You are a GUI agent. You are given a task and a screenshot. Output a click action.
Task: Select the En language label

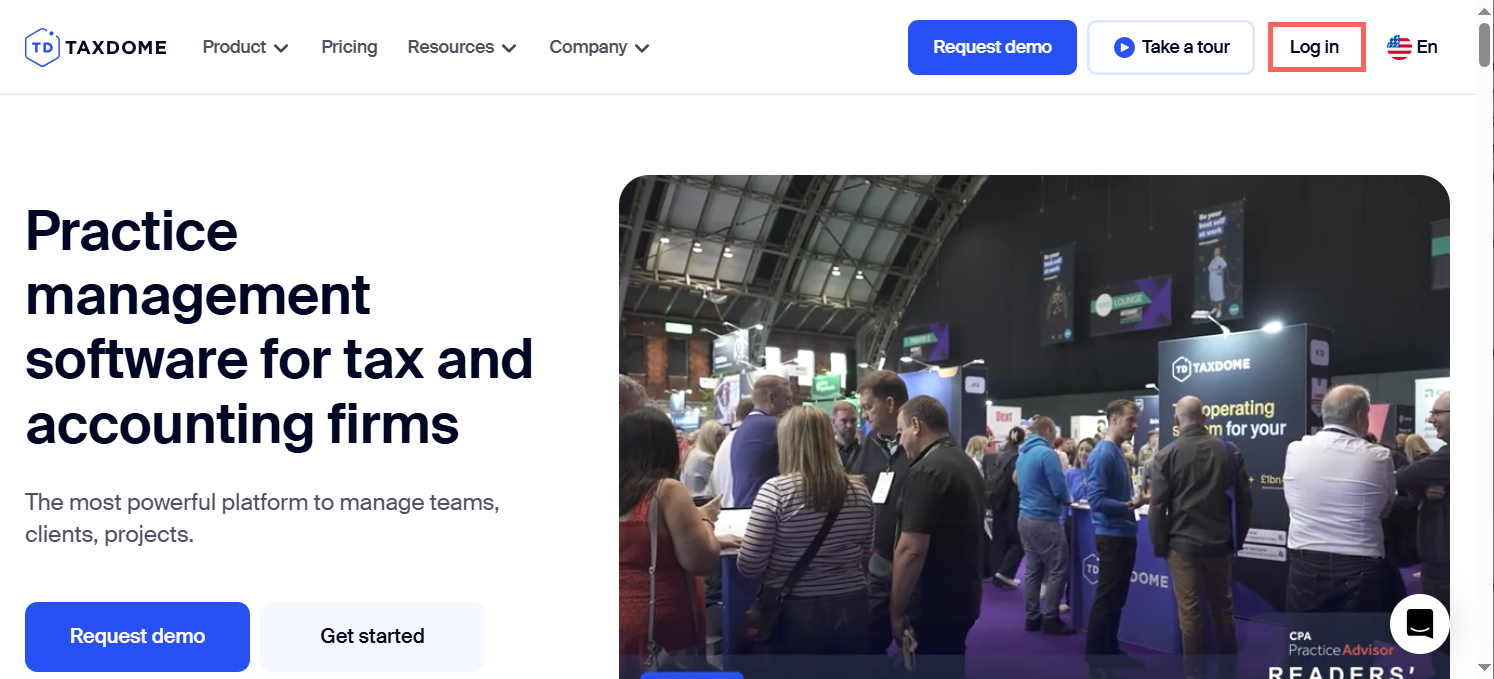pyautogui.click(x=1427, y=47)
